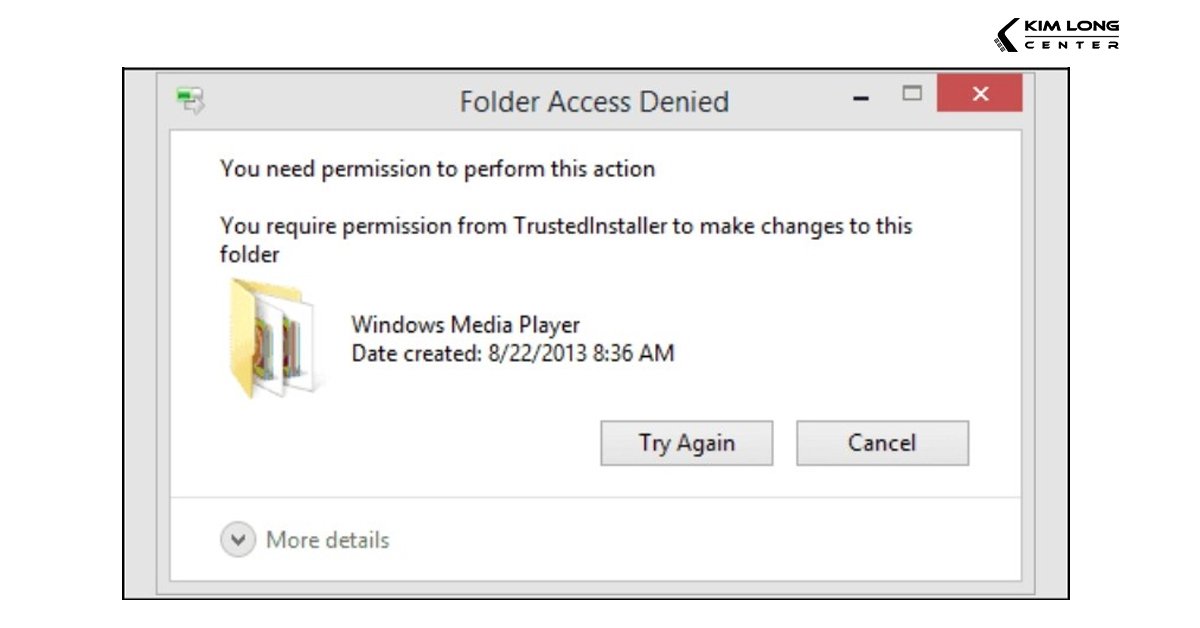Click the CENTER text under the logo
Screen dimensions: 1200x628
[x=1072, y=45]
